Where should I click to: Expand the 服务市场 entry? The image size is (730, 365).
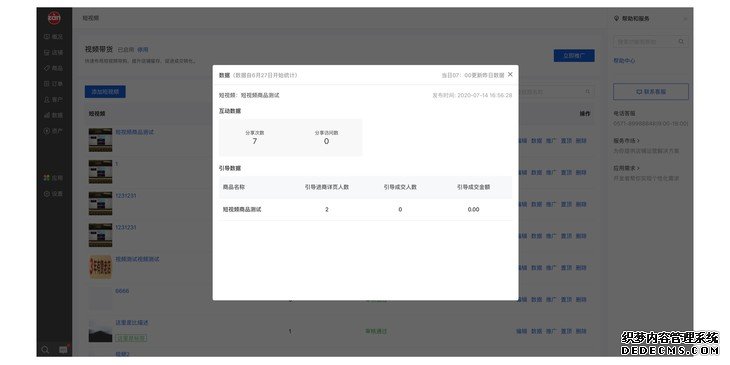click(626, 140)
